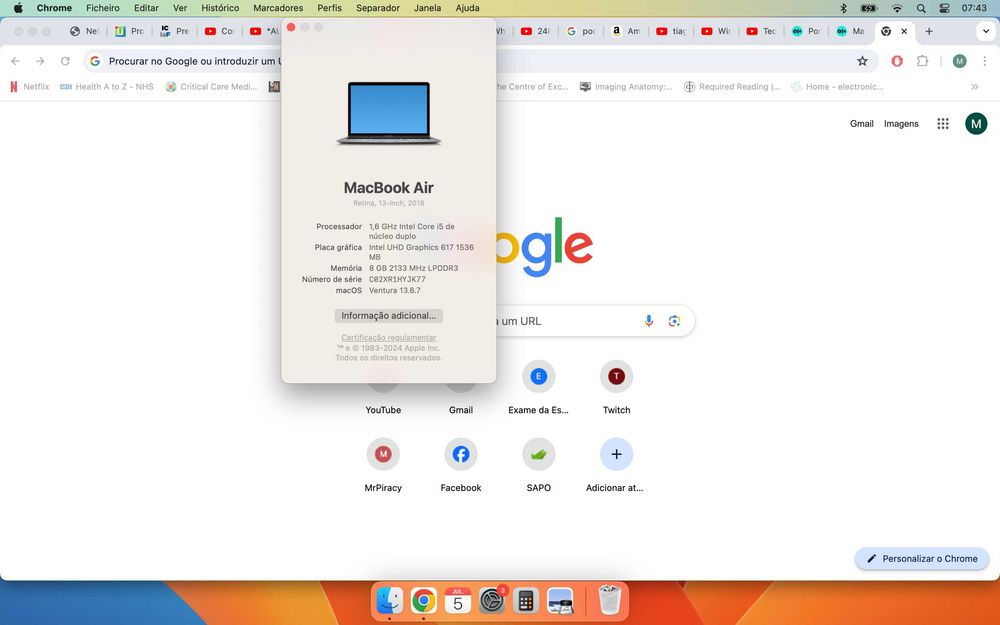Click Personalizar o Chrome button
Viewport: 1000px width, 625px height.
(x=922, y=559)
